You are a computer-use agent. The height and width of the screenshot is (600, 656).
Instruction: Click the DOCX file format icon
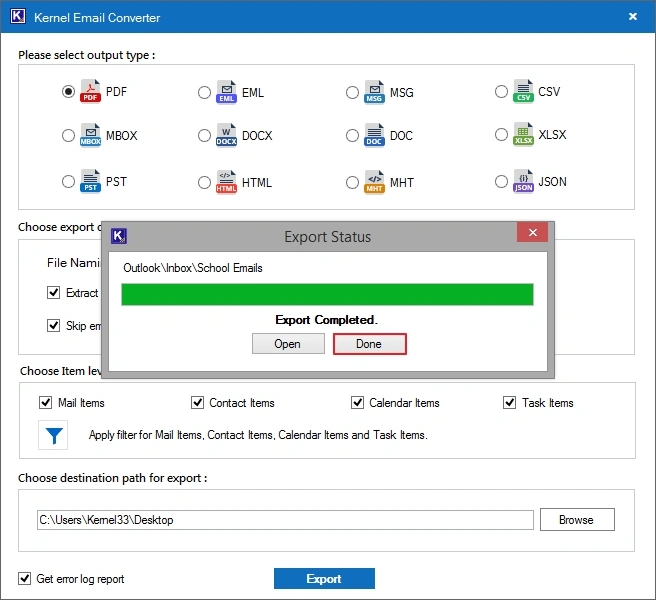pyautogui.click(x=226, y=135)
